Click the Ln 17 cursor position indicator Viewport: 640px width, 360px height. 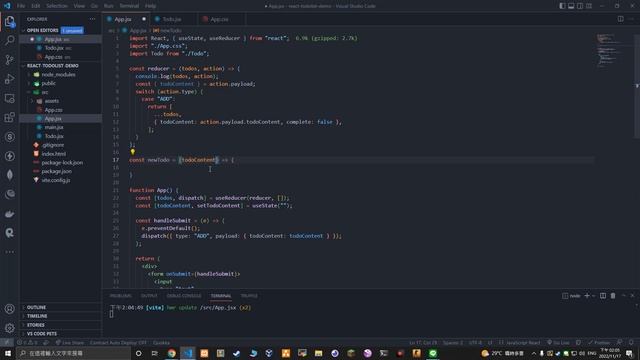[x=423, y=342]
